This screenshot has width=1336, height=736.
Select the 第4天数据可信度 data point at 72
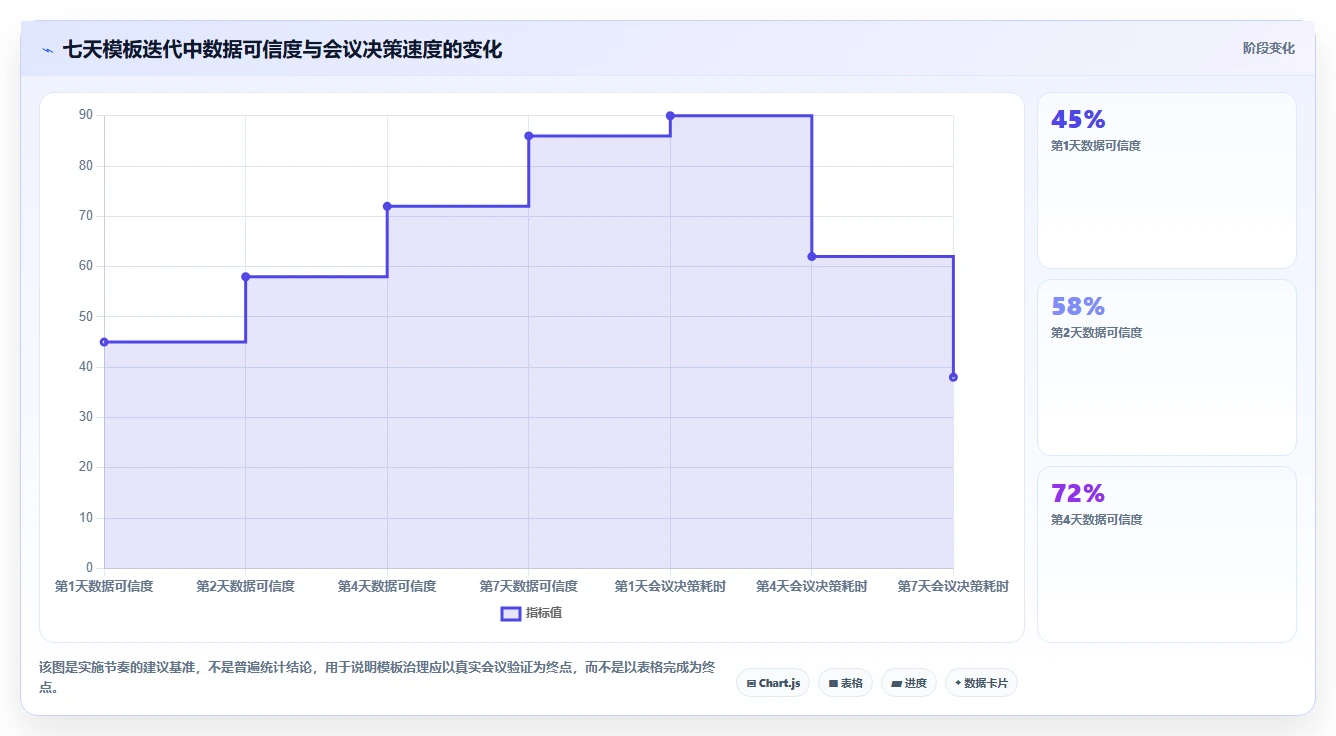coord(387,206)
